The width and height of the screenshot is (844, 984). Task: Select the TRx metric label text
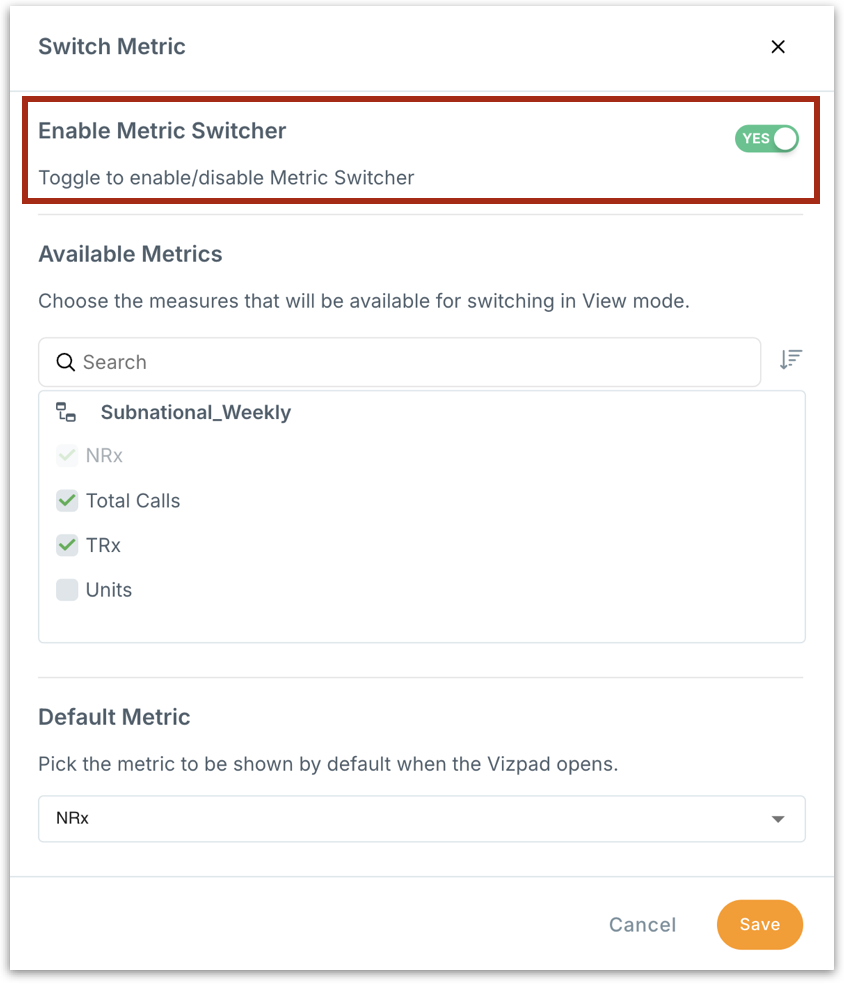tap(103, 546)
